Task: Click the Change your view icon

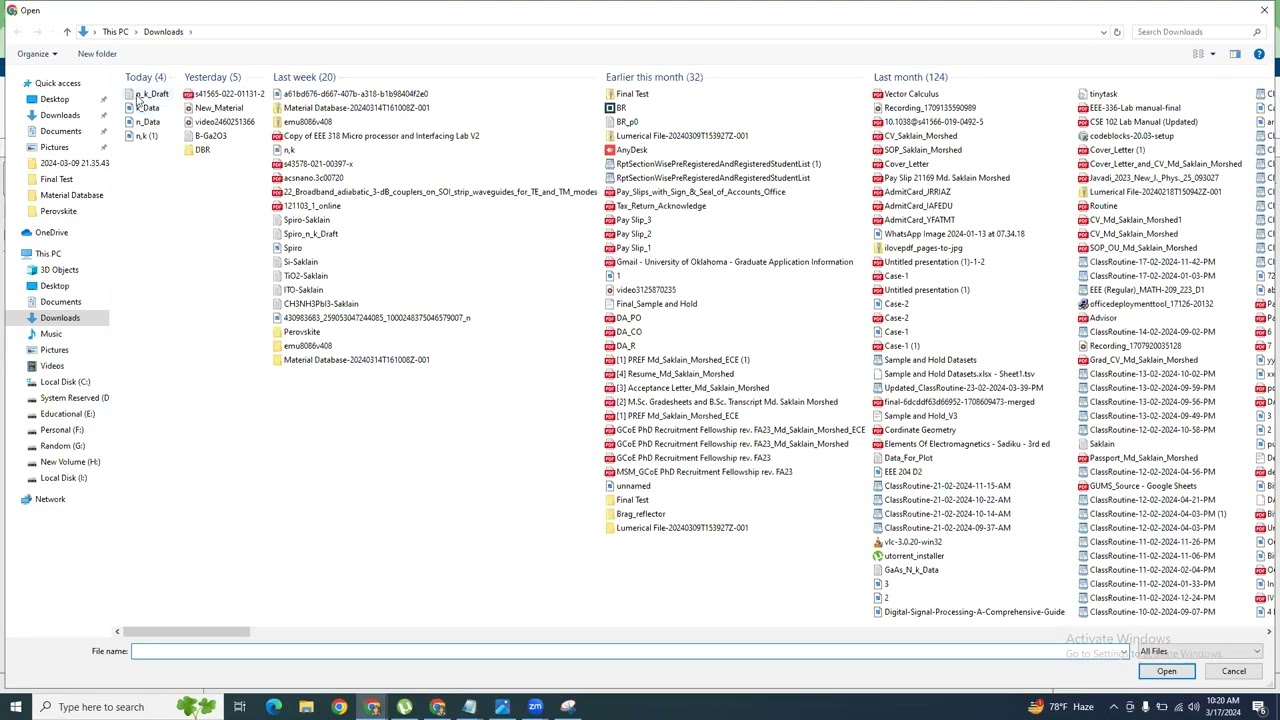Action: click(x=1198, y=54)
